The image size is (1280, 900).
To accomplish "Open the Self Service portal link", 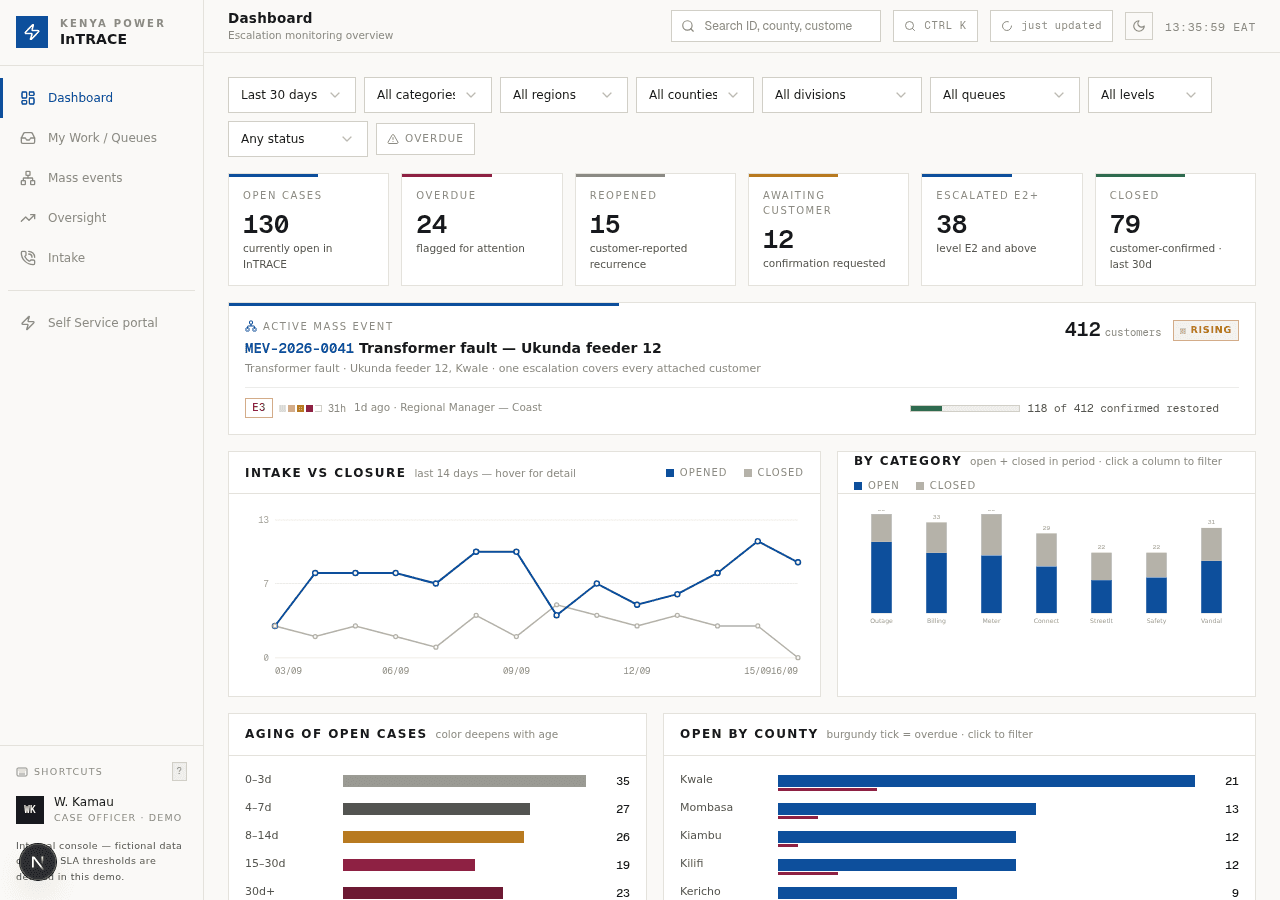I will click(102, 323).
